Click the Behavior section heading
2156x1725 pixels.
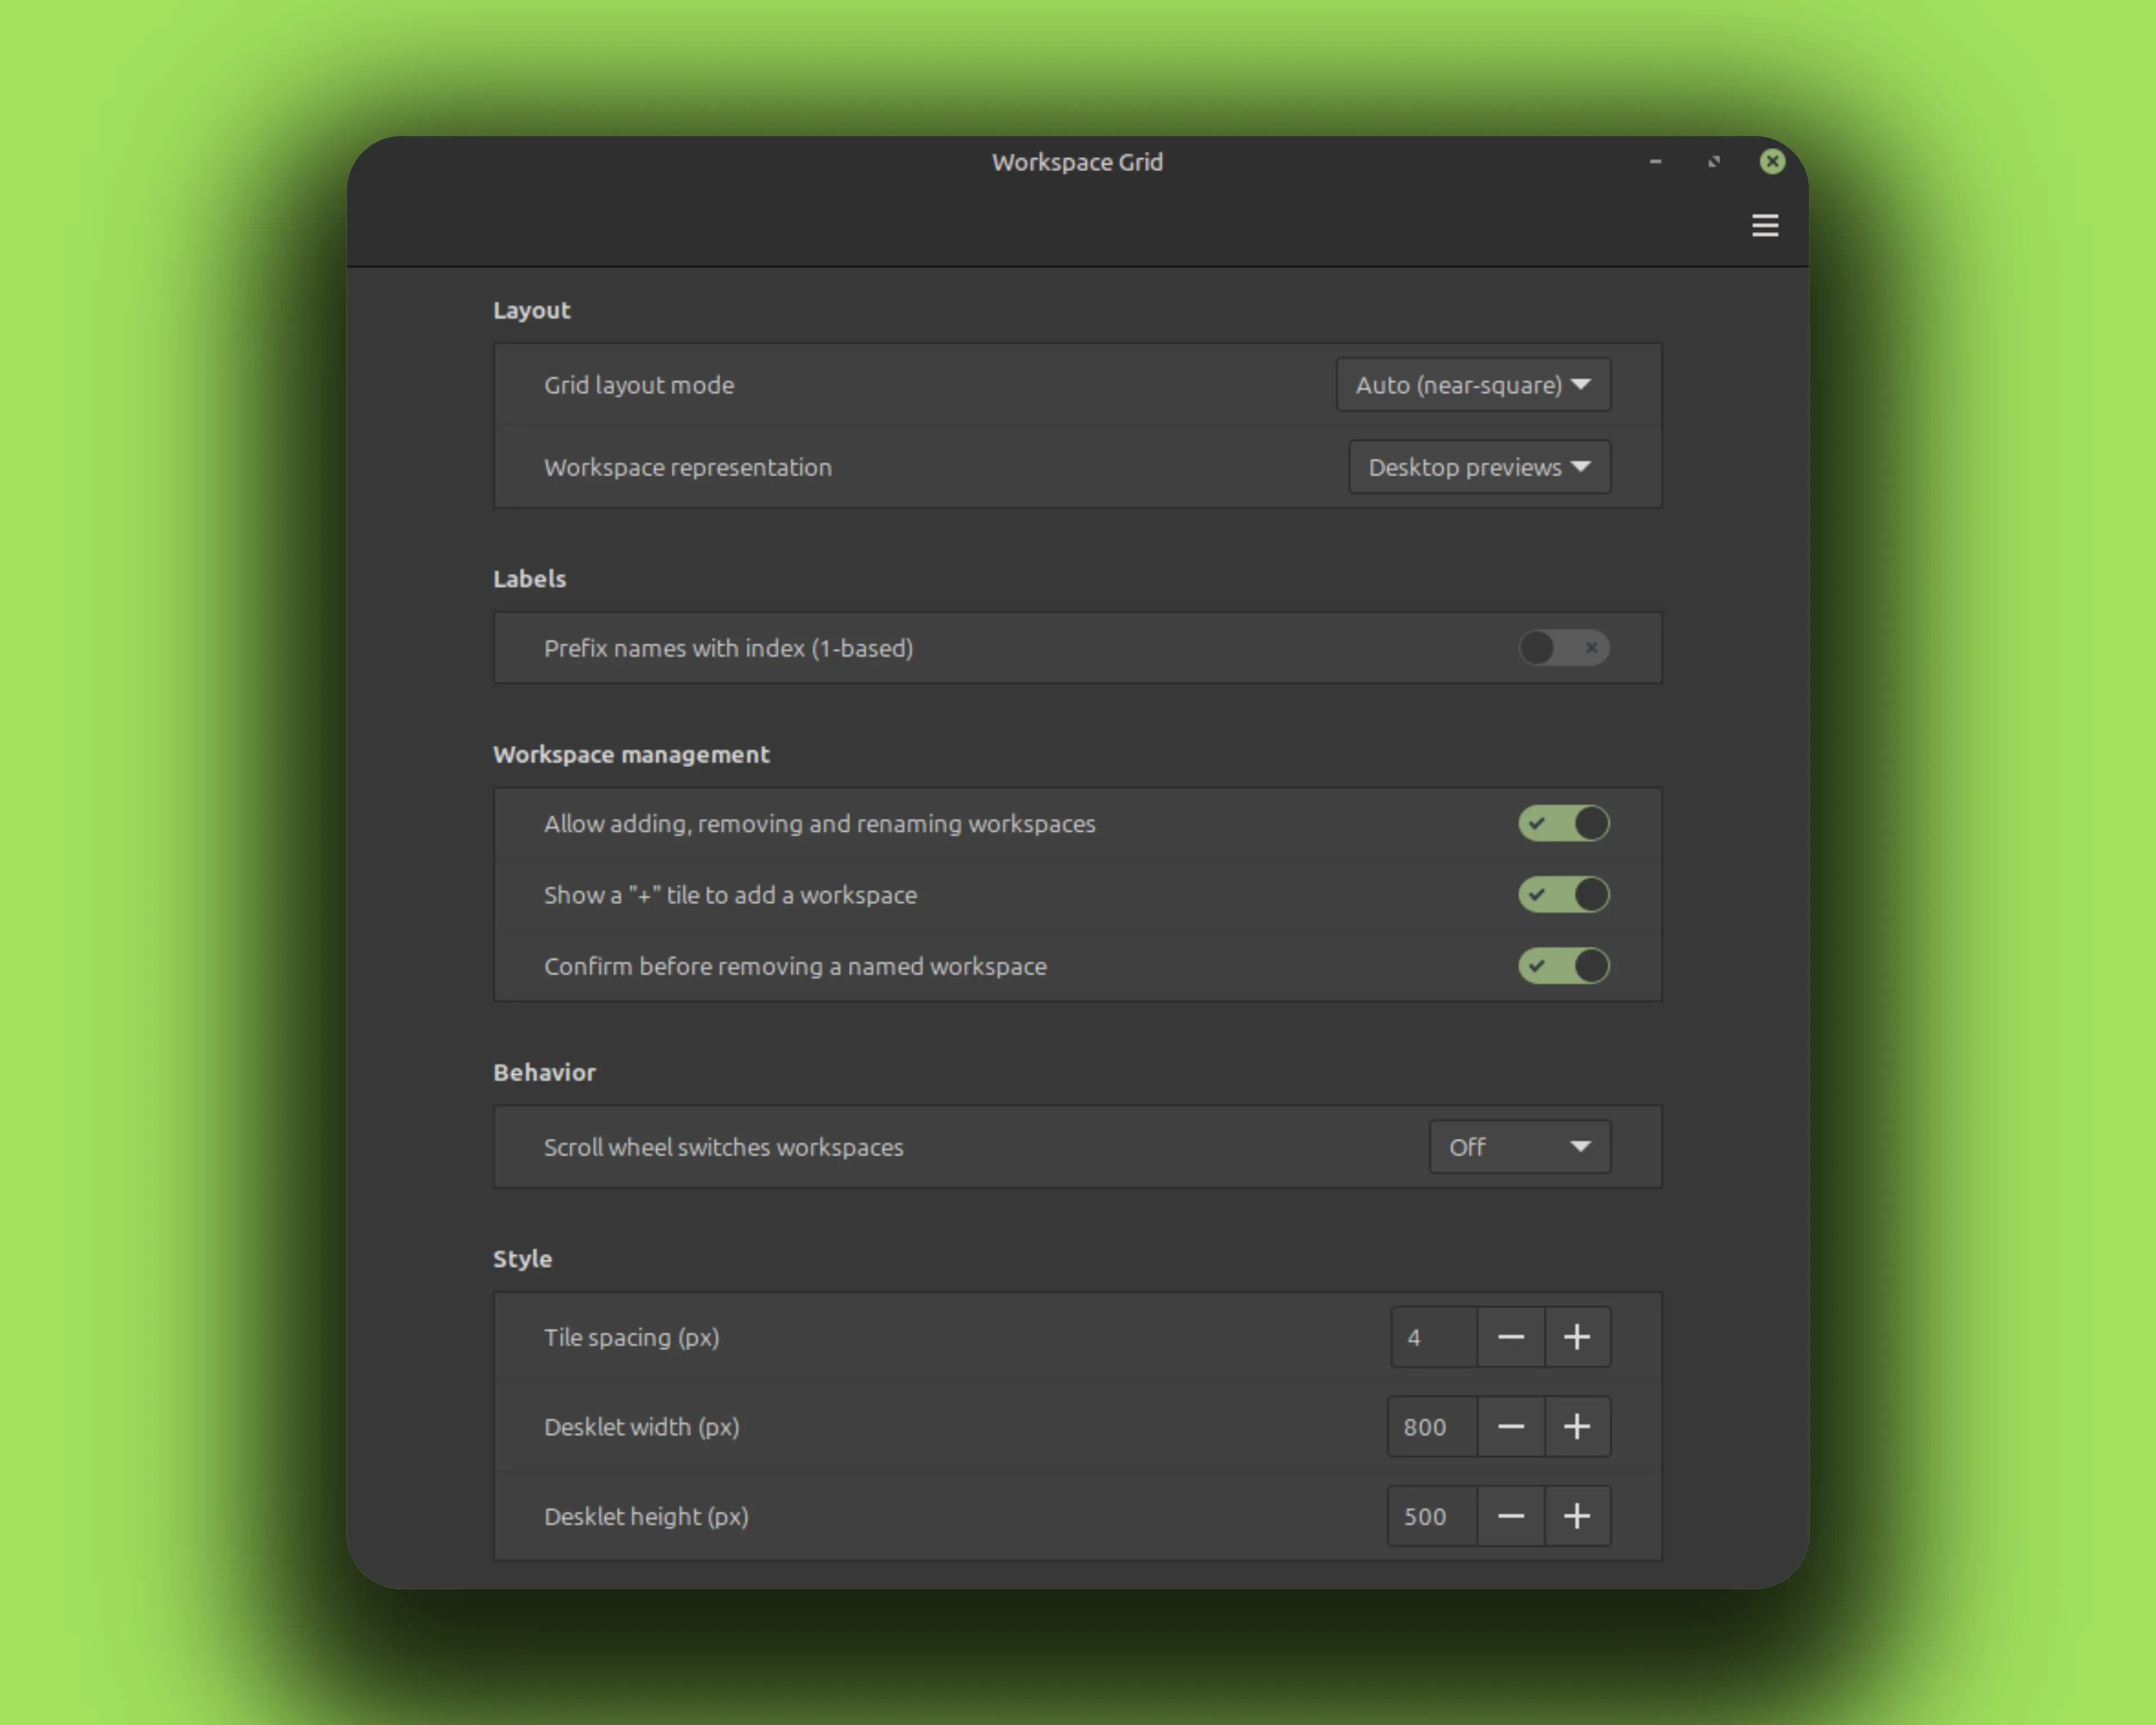click(x=544, y=1072)
